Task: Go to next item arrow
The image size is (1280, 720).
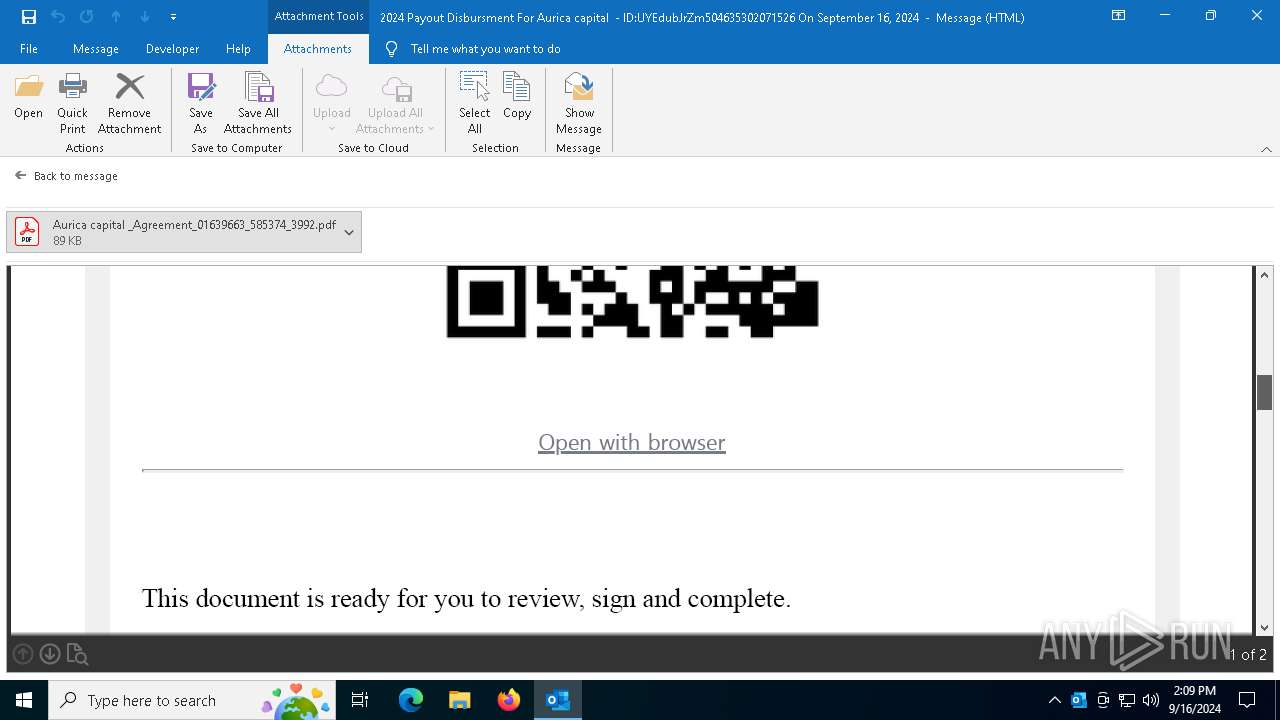Action: (145, 17)
